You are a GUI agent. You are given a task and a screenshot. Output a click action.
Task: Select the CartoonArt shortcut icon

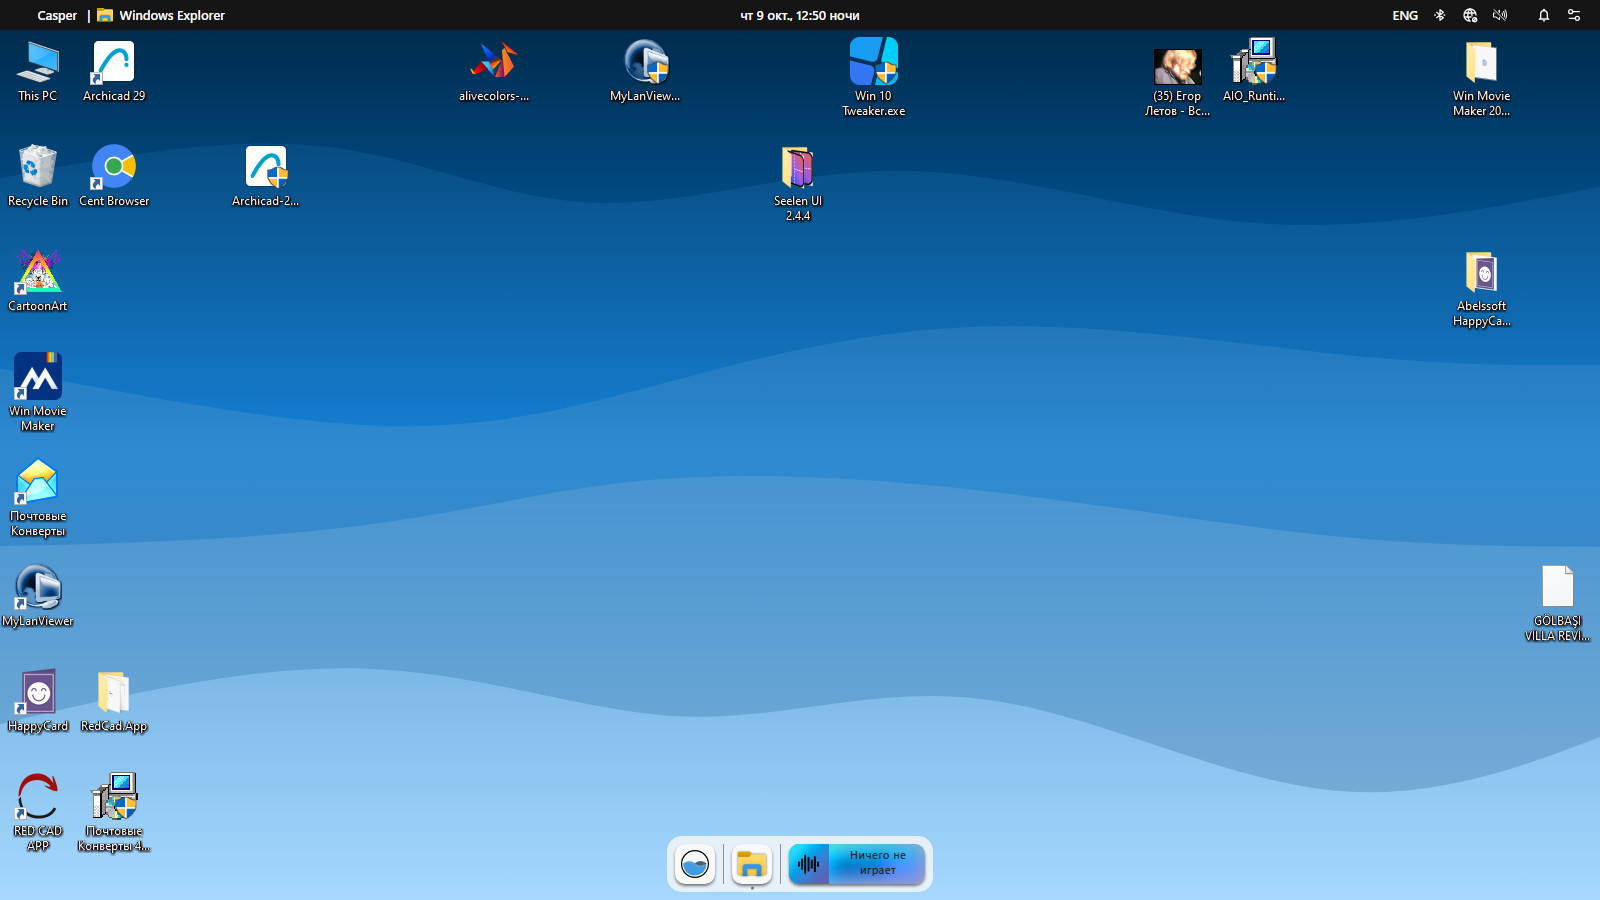[38, 273]
